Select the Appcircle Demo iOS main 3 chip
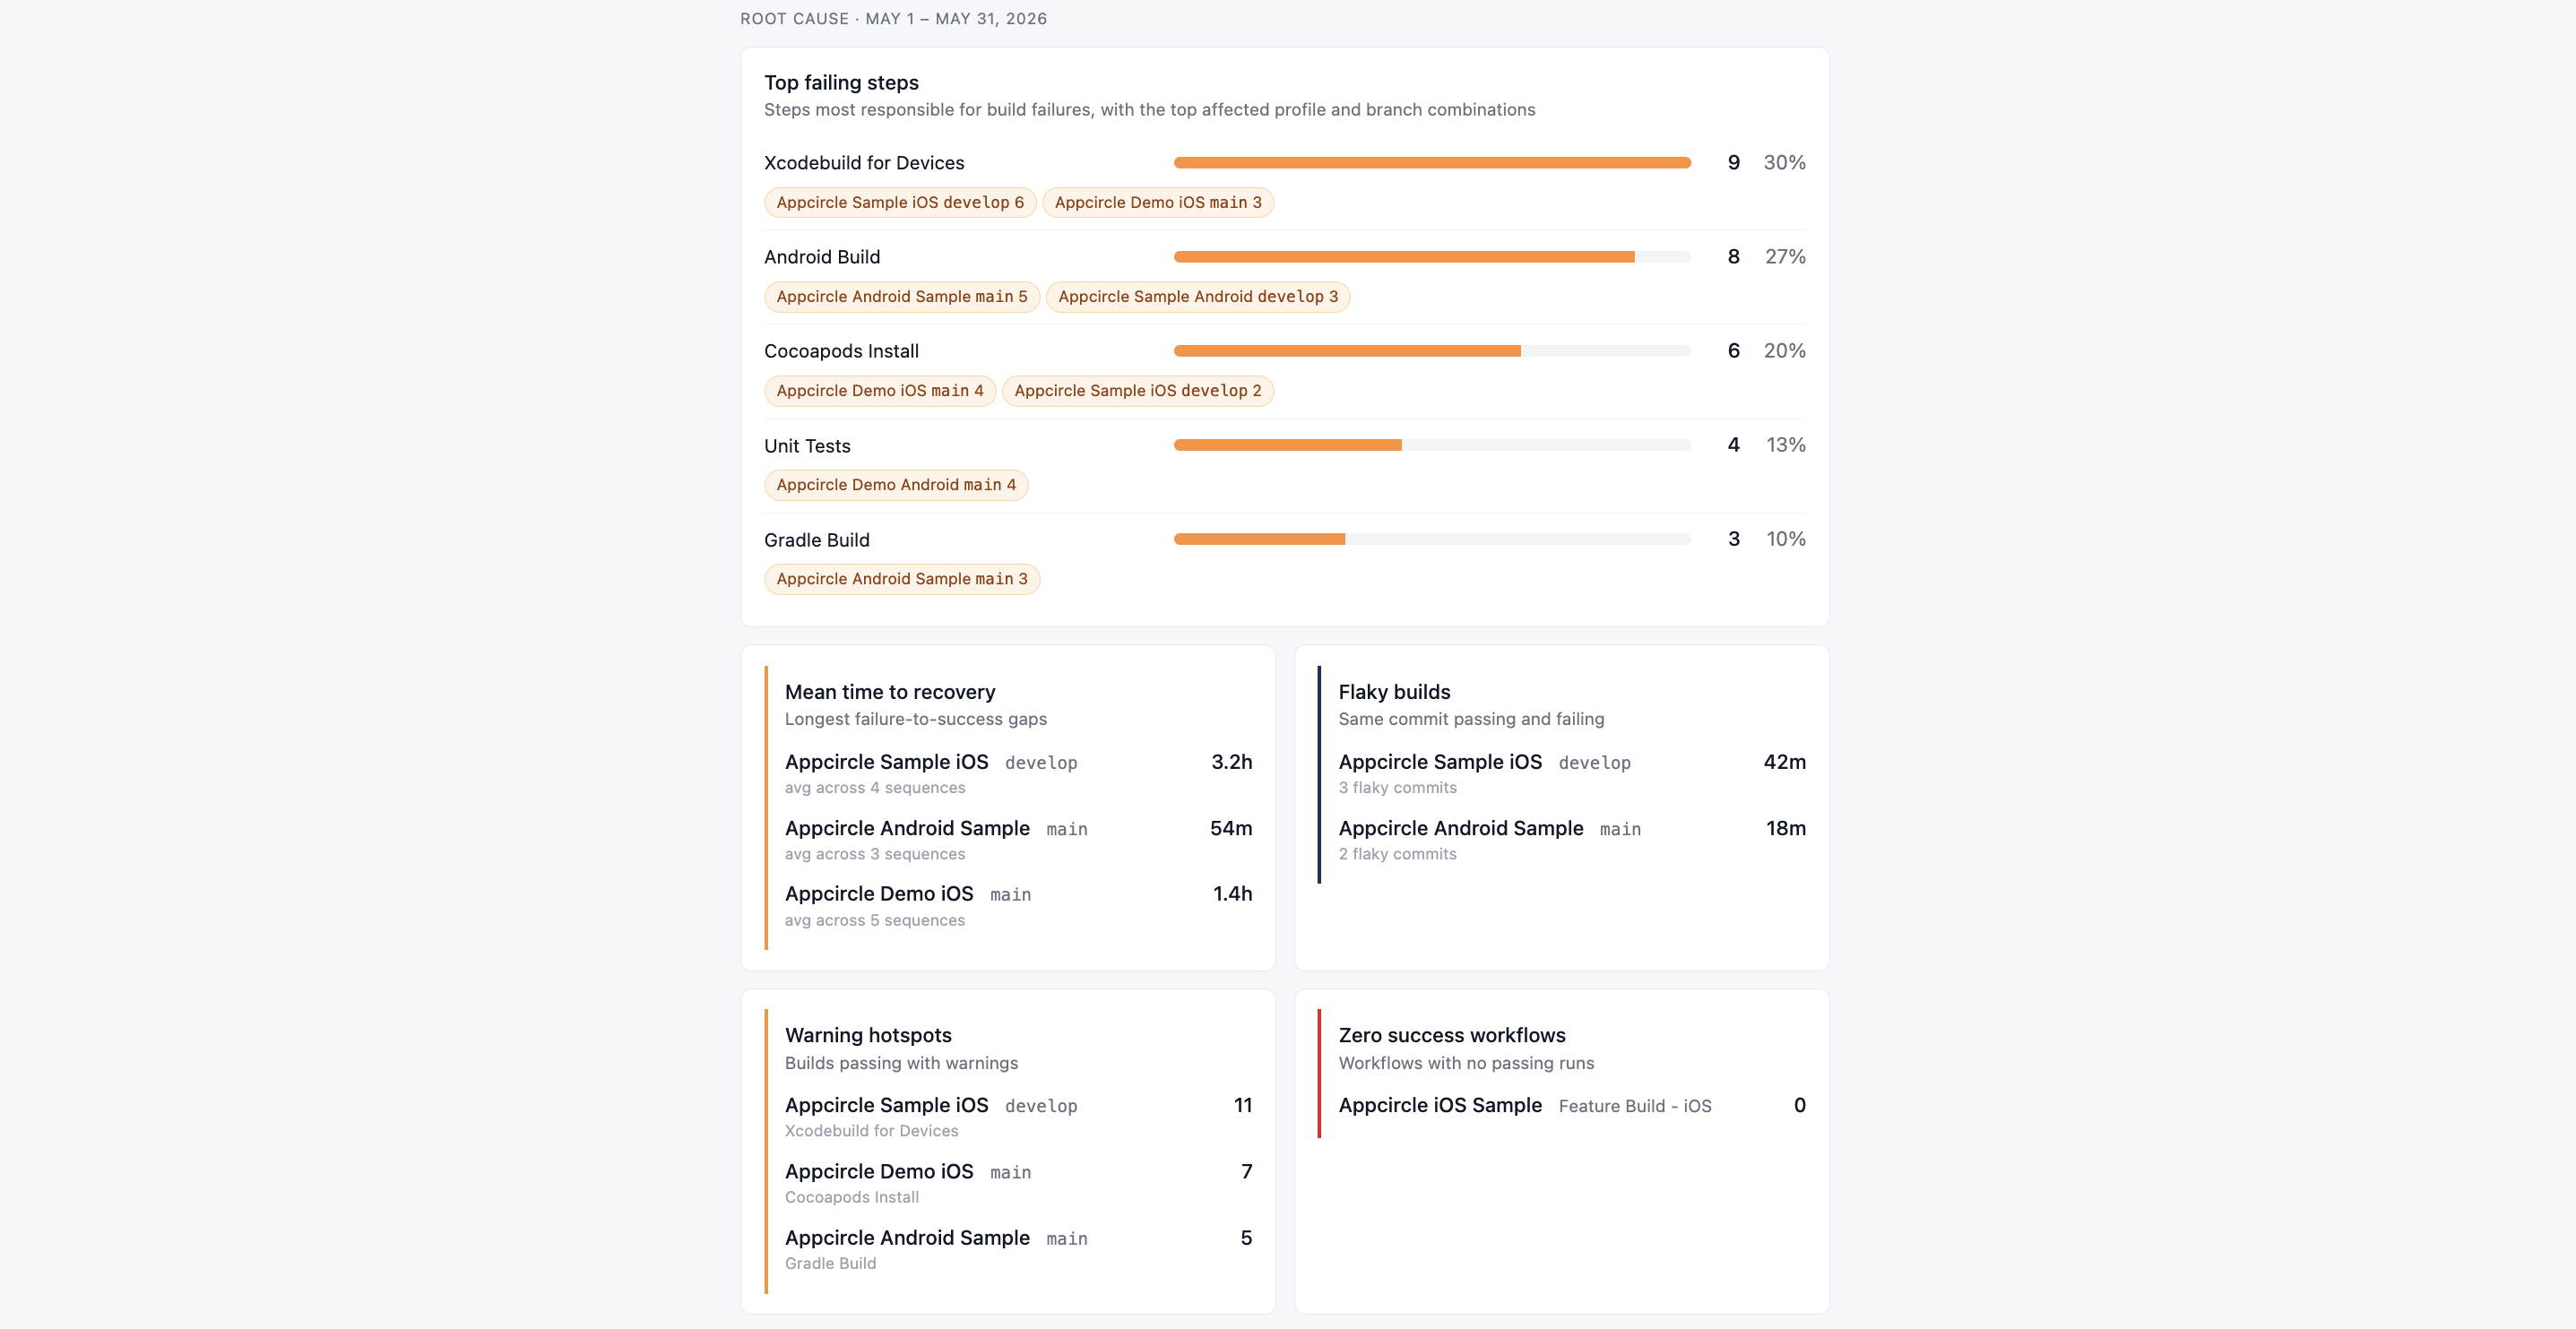The image size is (2576, 1329). click(x=1158, y=202)
